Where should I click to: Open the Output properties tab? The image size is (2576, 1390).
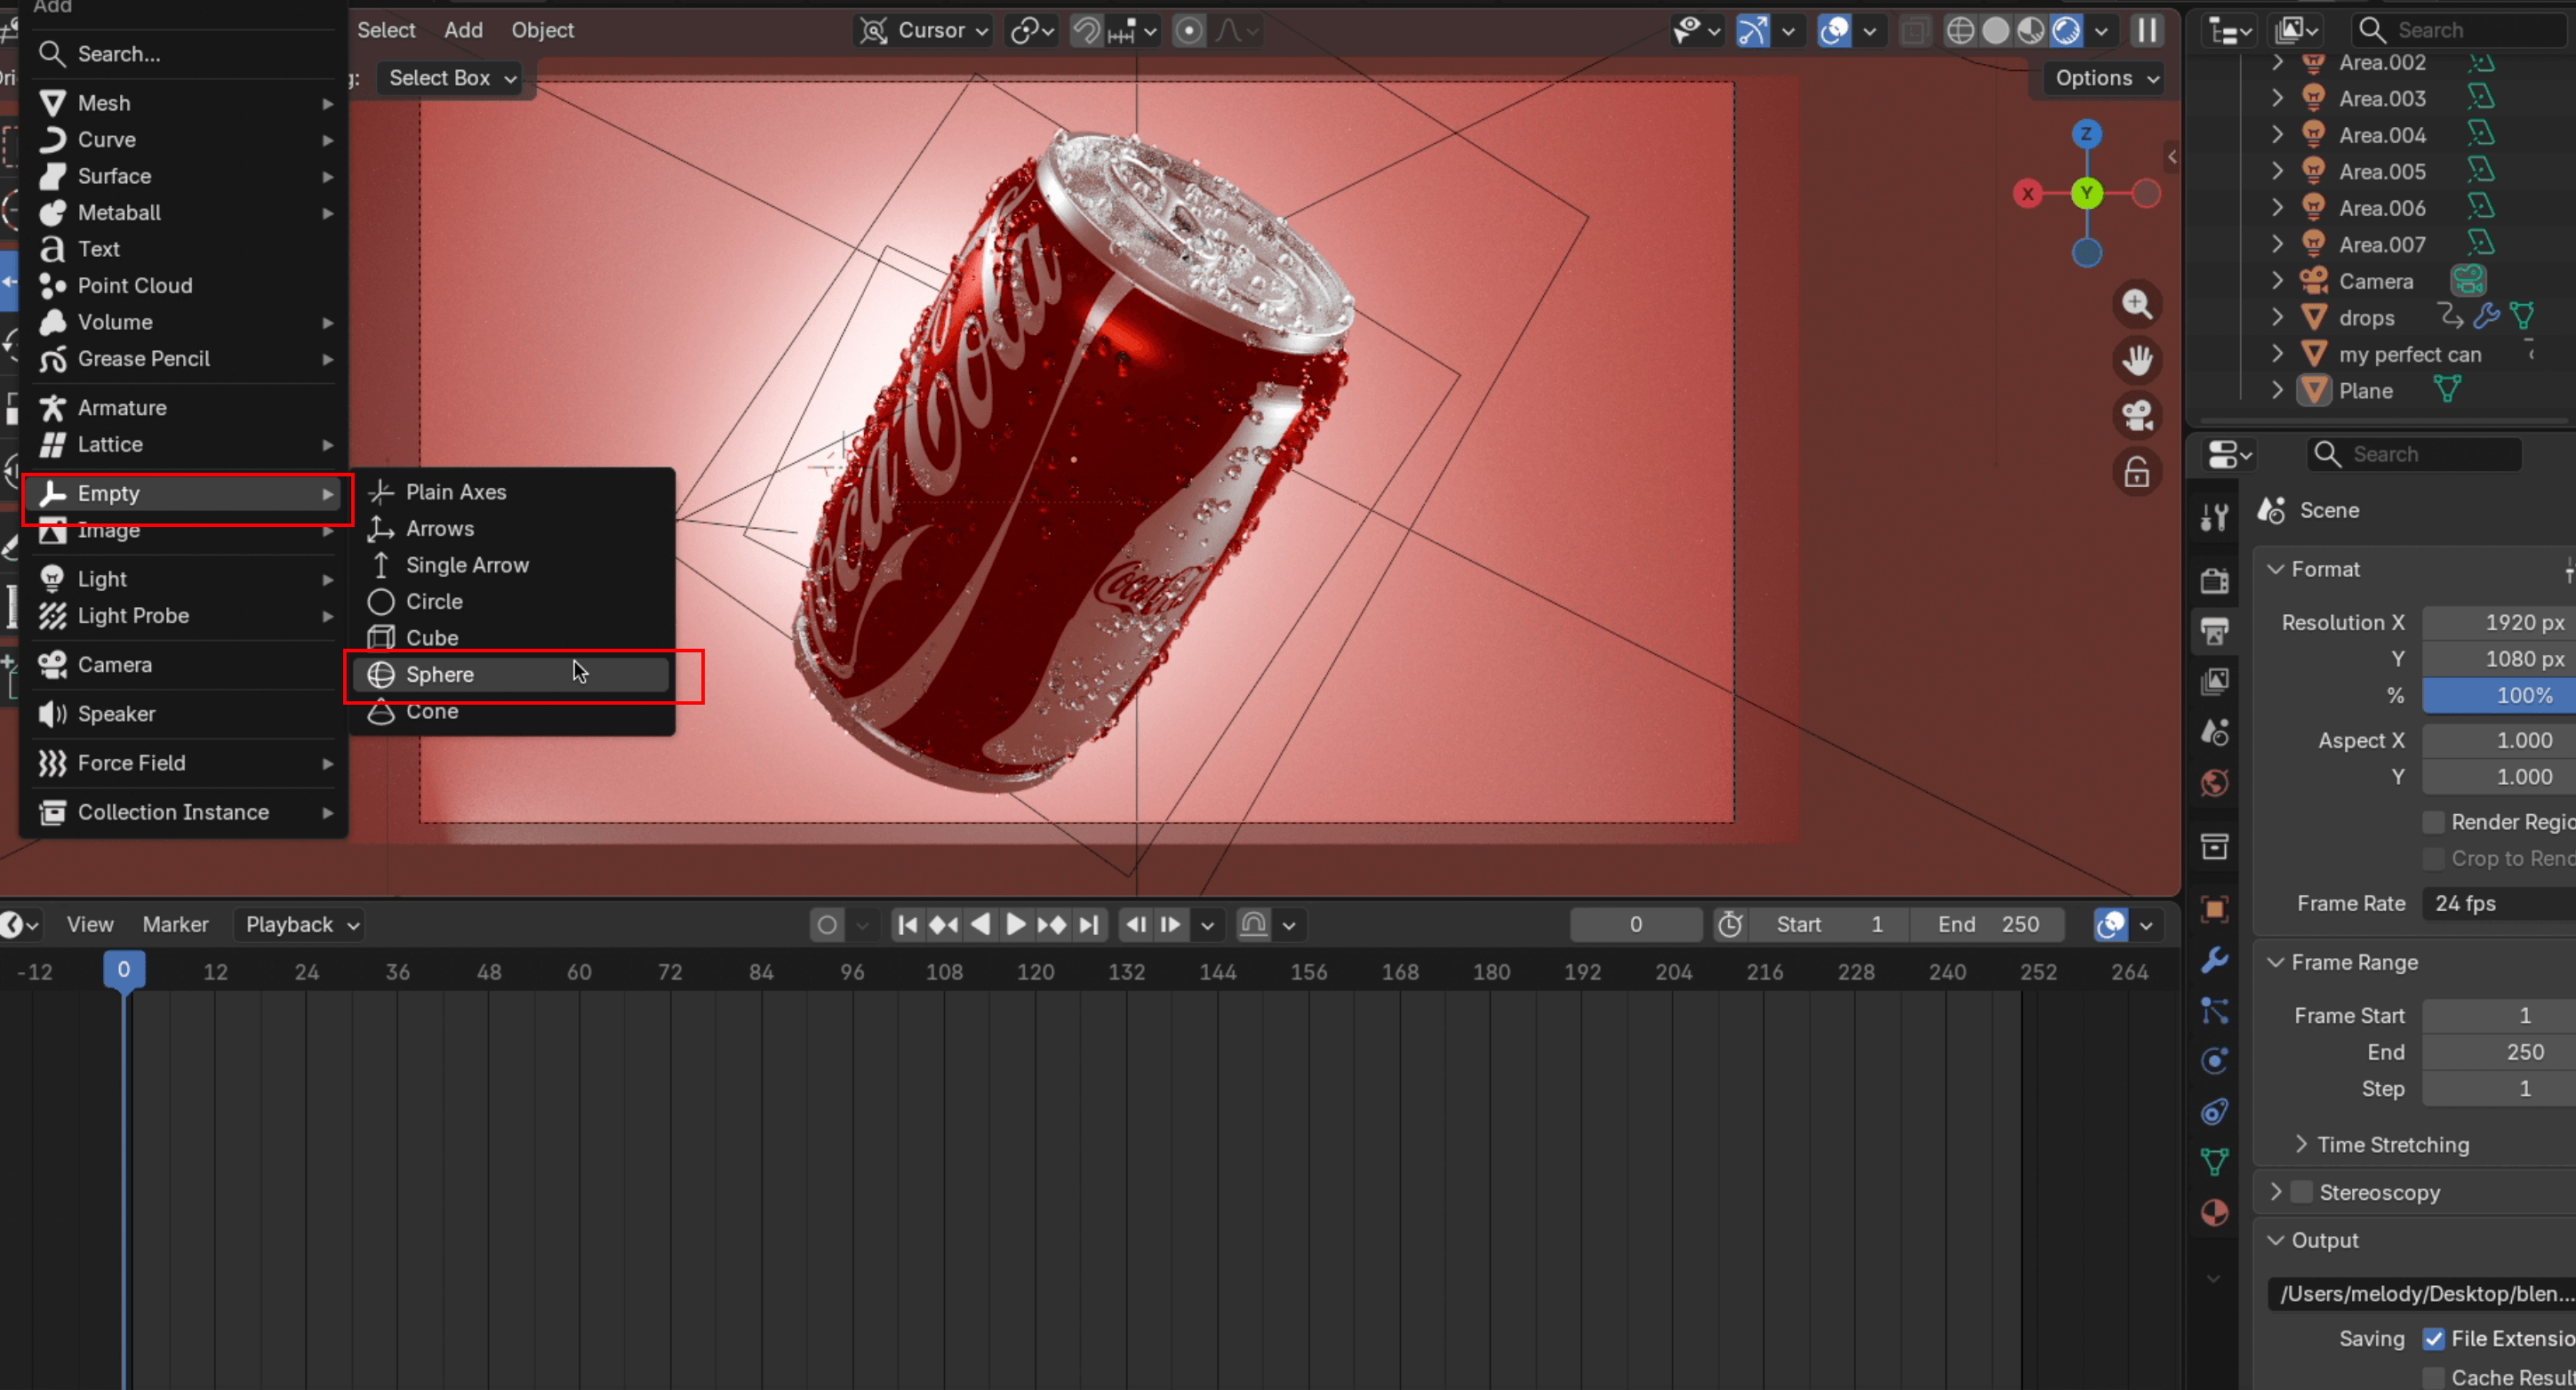coord(2214,631)
